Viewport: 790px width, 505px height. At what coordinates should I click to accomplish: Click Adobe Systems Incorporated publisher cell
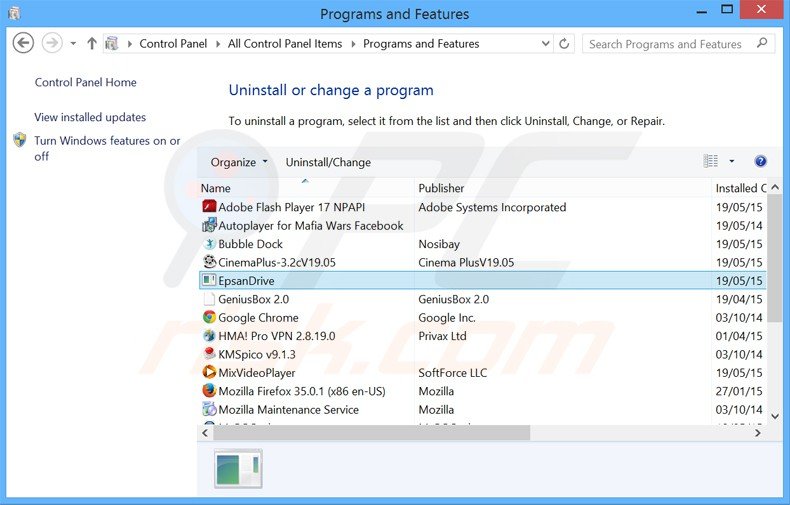pyautogui.click(x=492, y=207)
